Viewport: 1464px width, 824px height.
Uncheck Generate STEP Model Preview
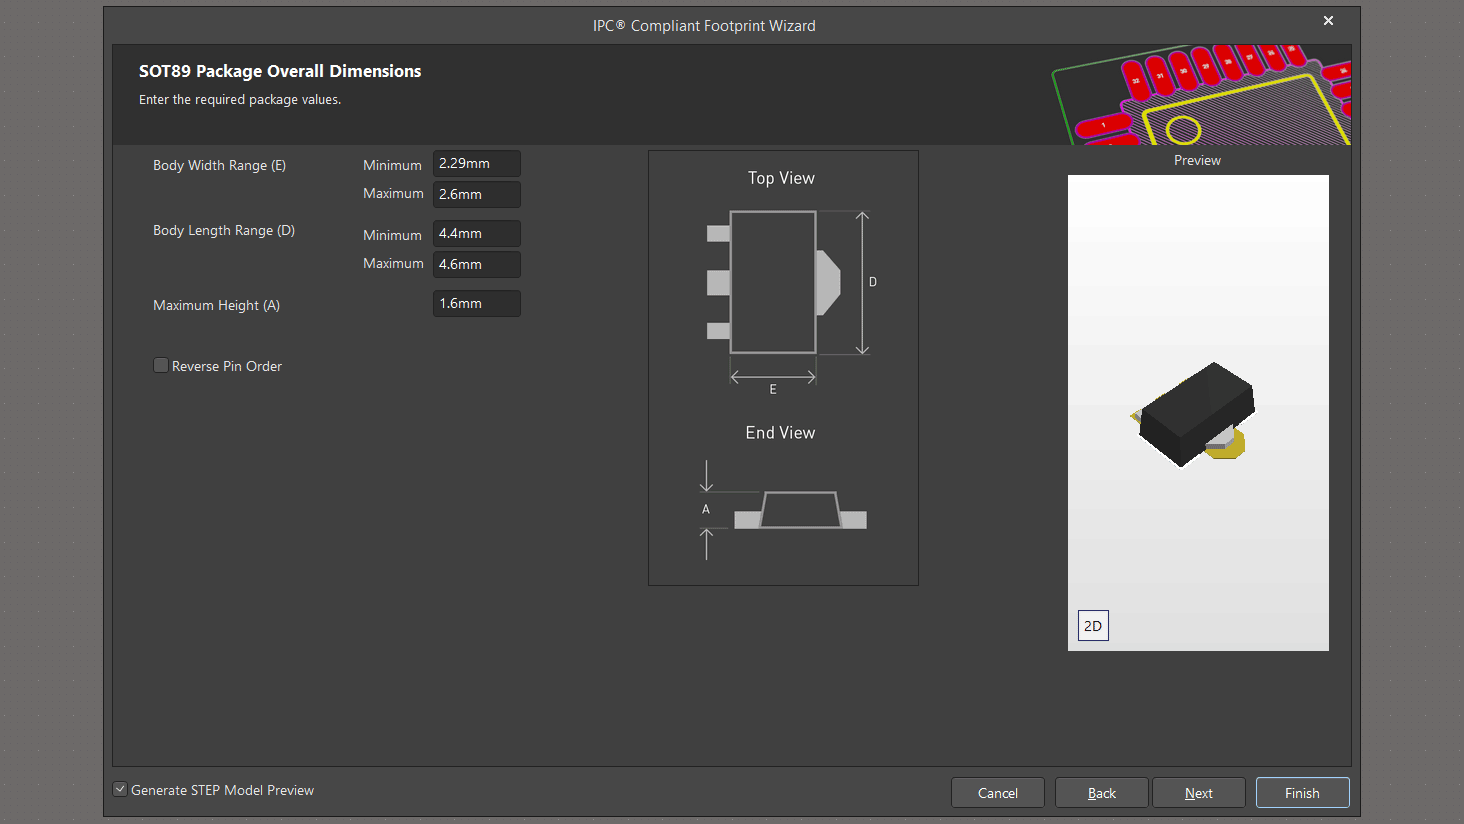pyautogui.click(x=120, y=790)
